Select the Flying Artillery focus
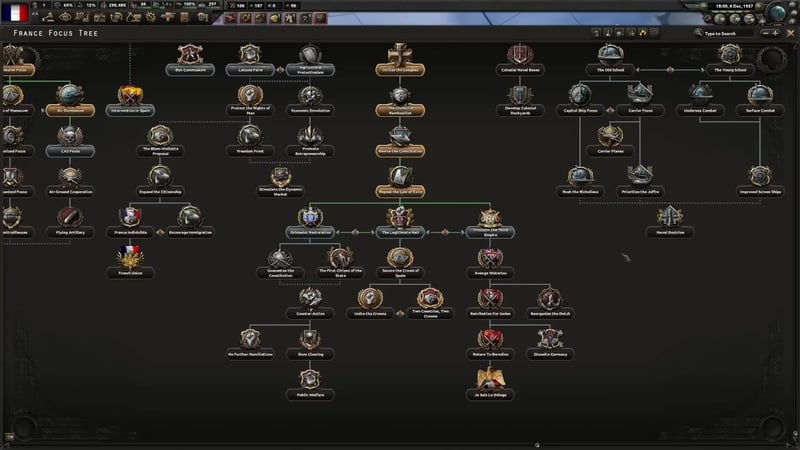 [x=70, y=222]
